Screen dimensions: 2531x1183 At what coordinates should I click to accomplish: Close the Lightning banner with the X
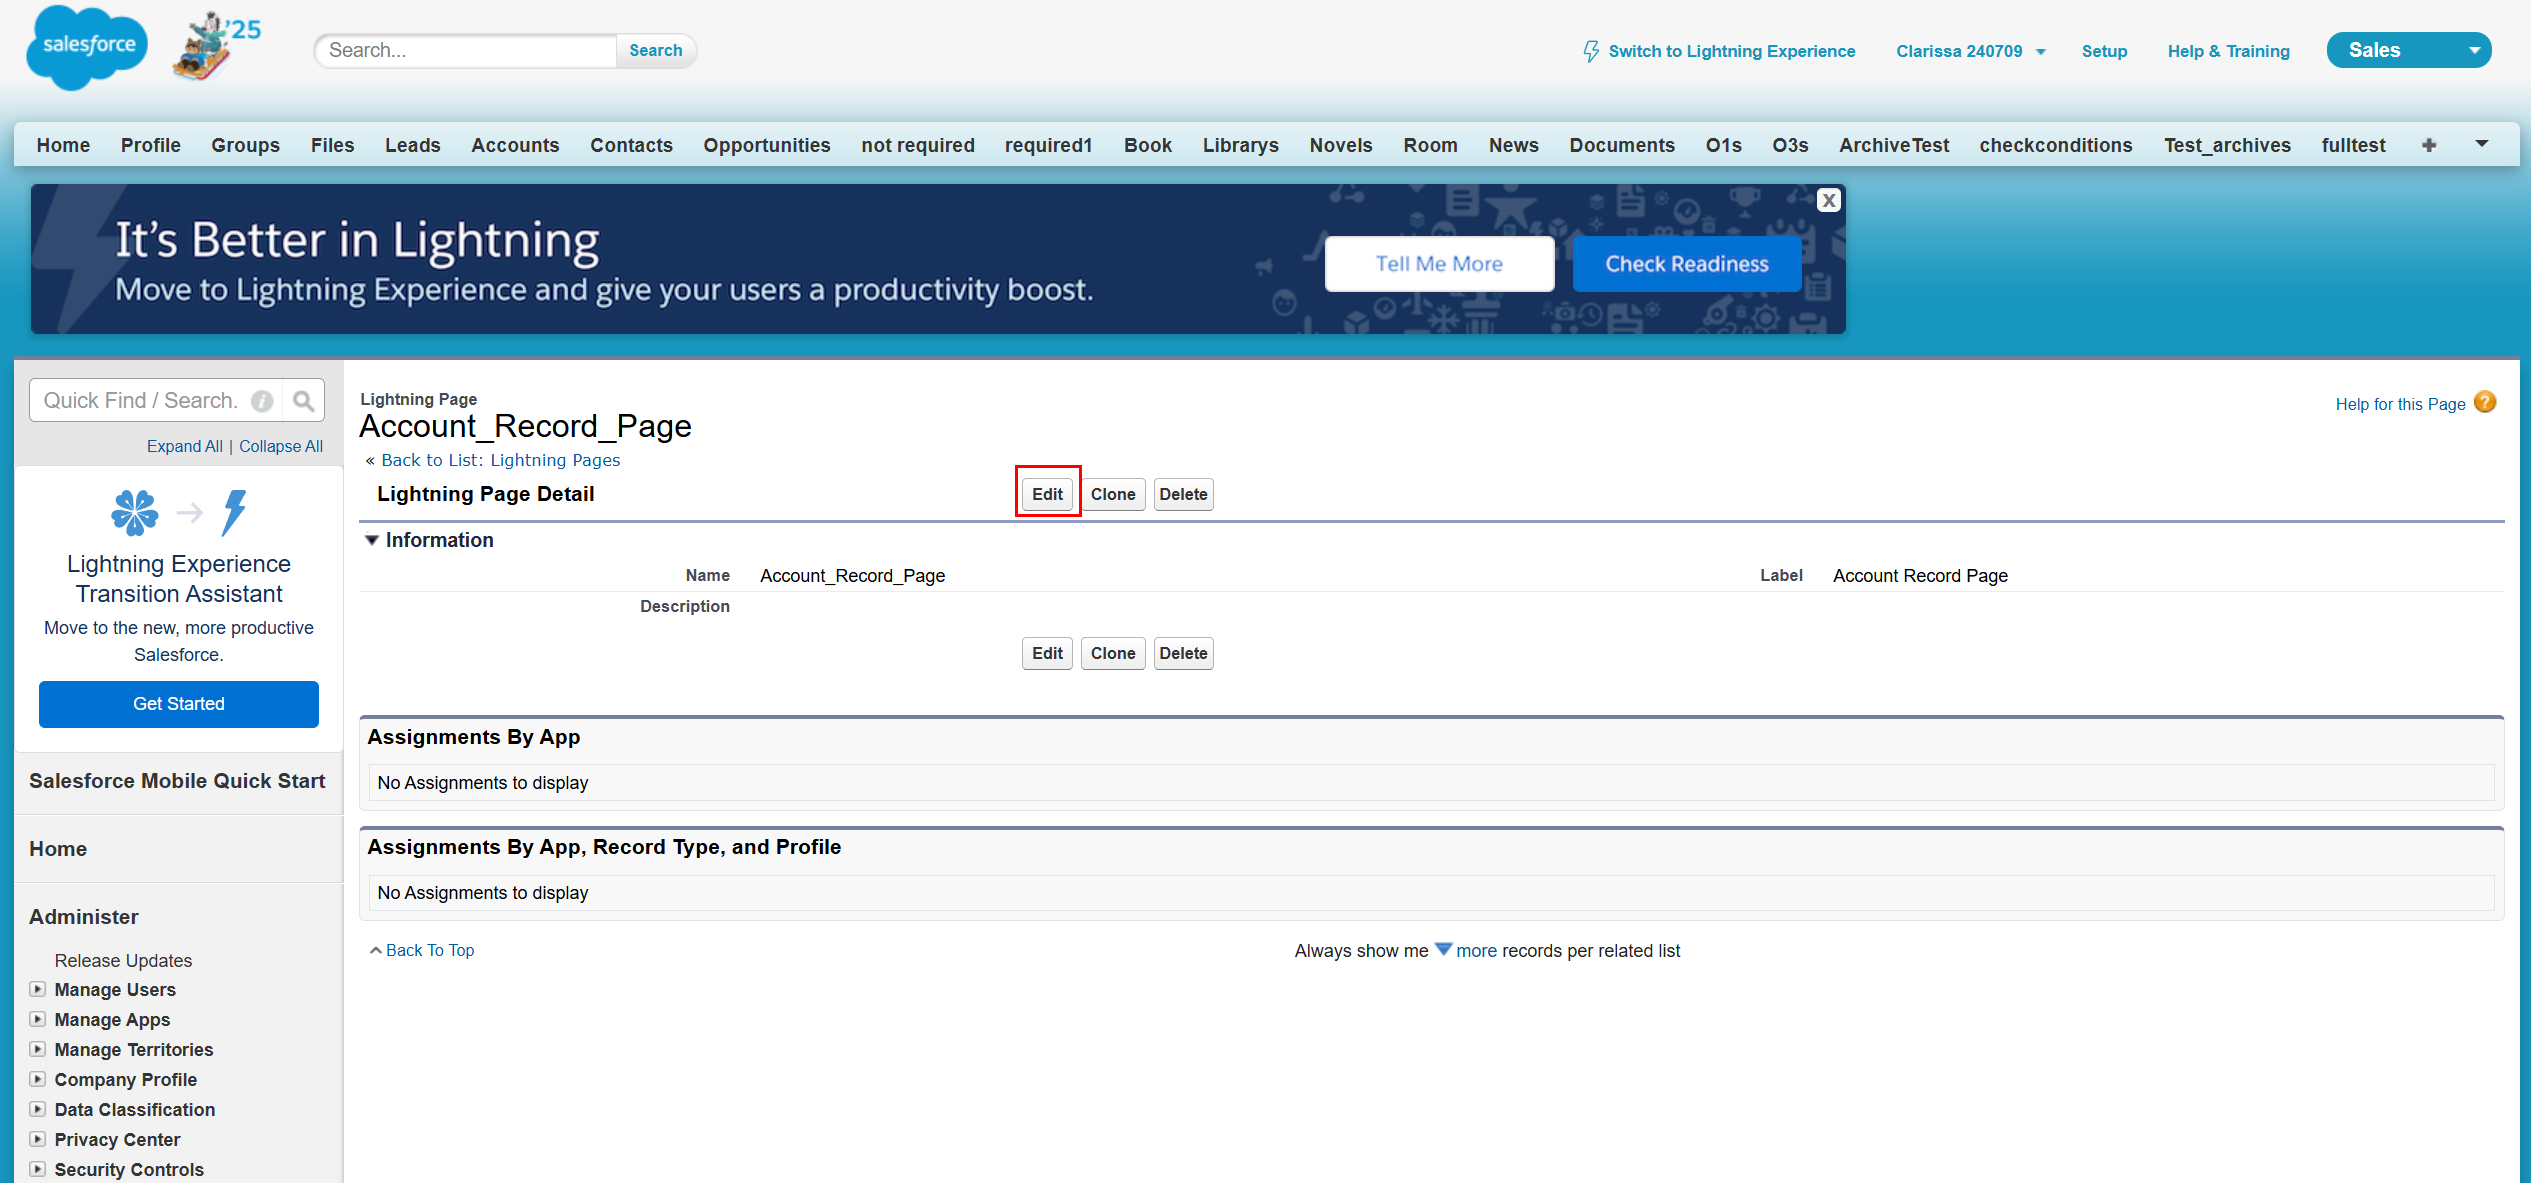pyautogui.click(x=1828, y=200)
